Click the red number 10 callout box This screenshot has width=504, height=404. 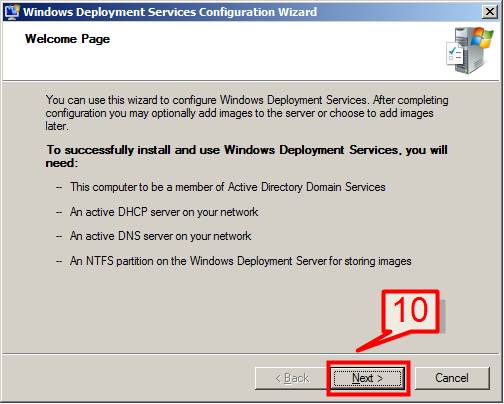(x=411, y=311)
